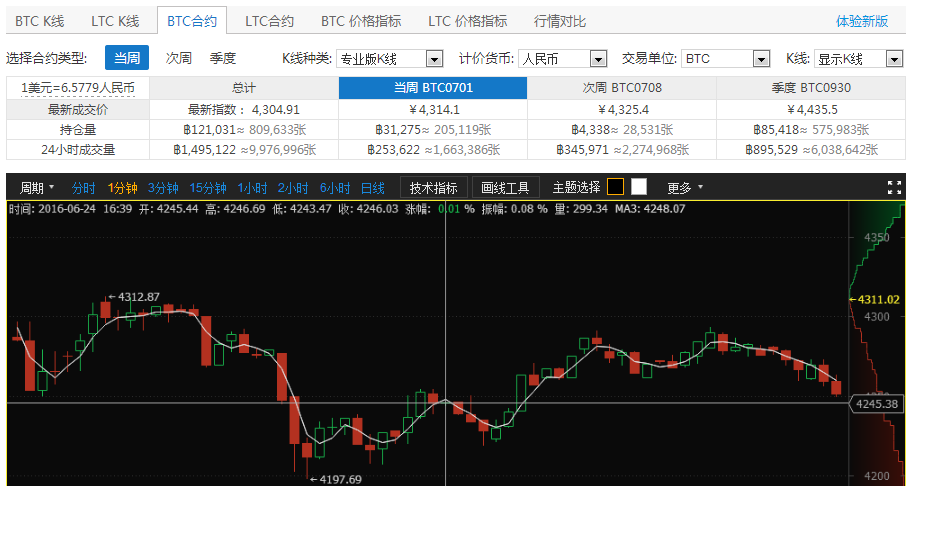Switch to the BTC K线 tab

click(x=40, y=22)
